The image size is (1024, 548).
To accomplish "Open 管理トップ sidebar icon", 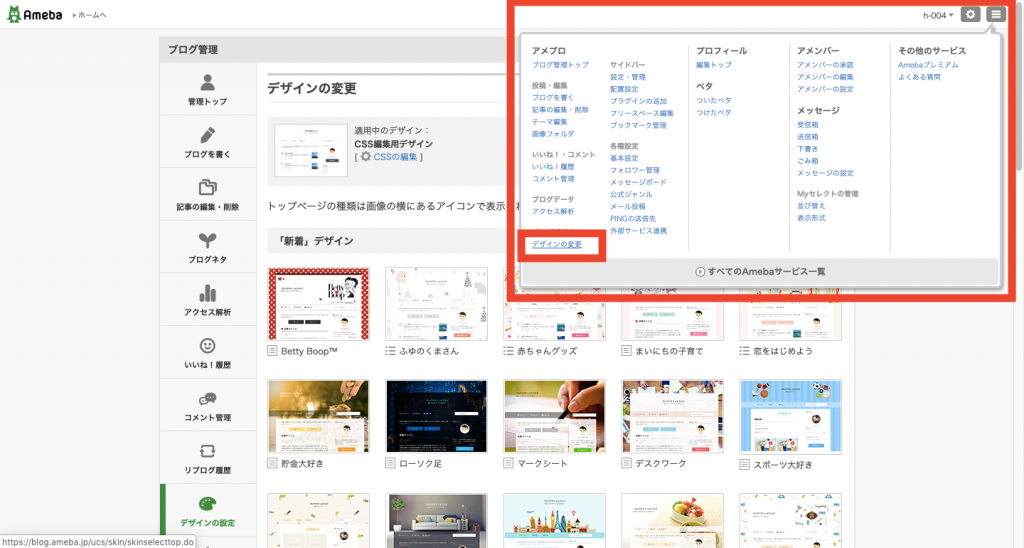I will pyautogui.click(x=207, y=82).
